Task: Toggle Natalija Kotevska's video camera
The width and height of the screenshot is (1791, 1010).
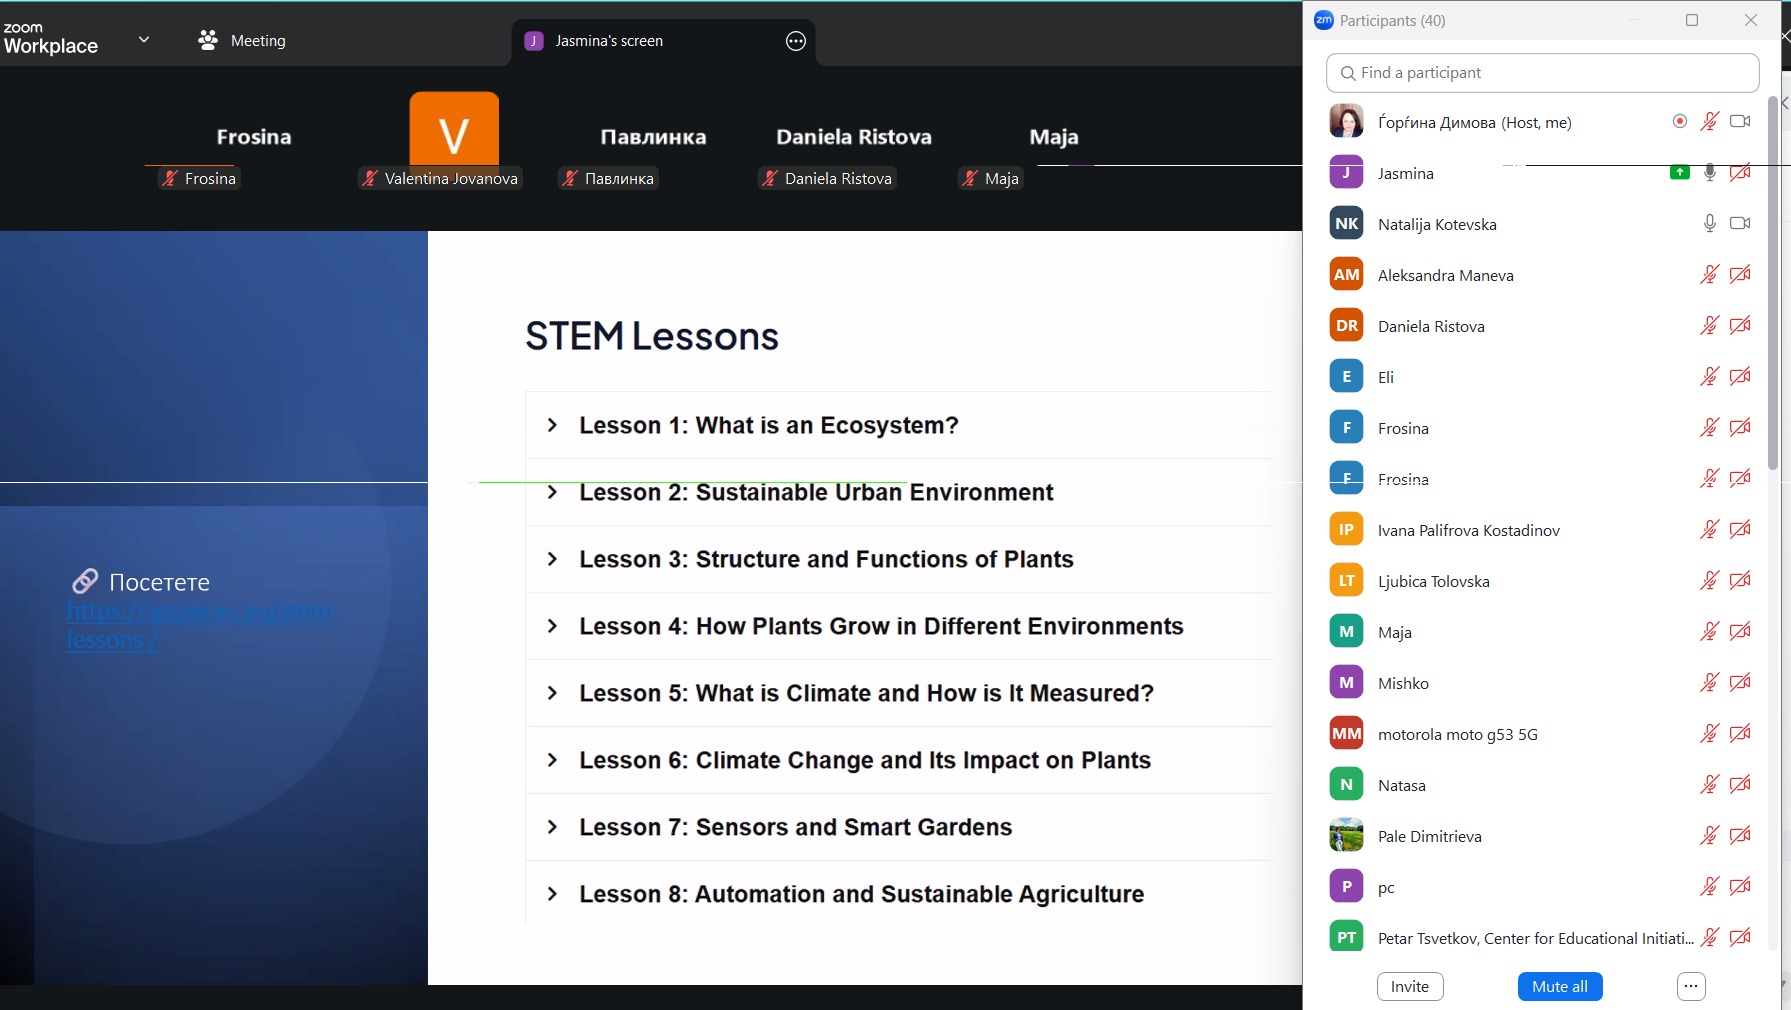Action: 1740,224
